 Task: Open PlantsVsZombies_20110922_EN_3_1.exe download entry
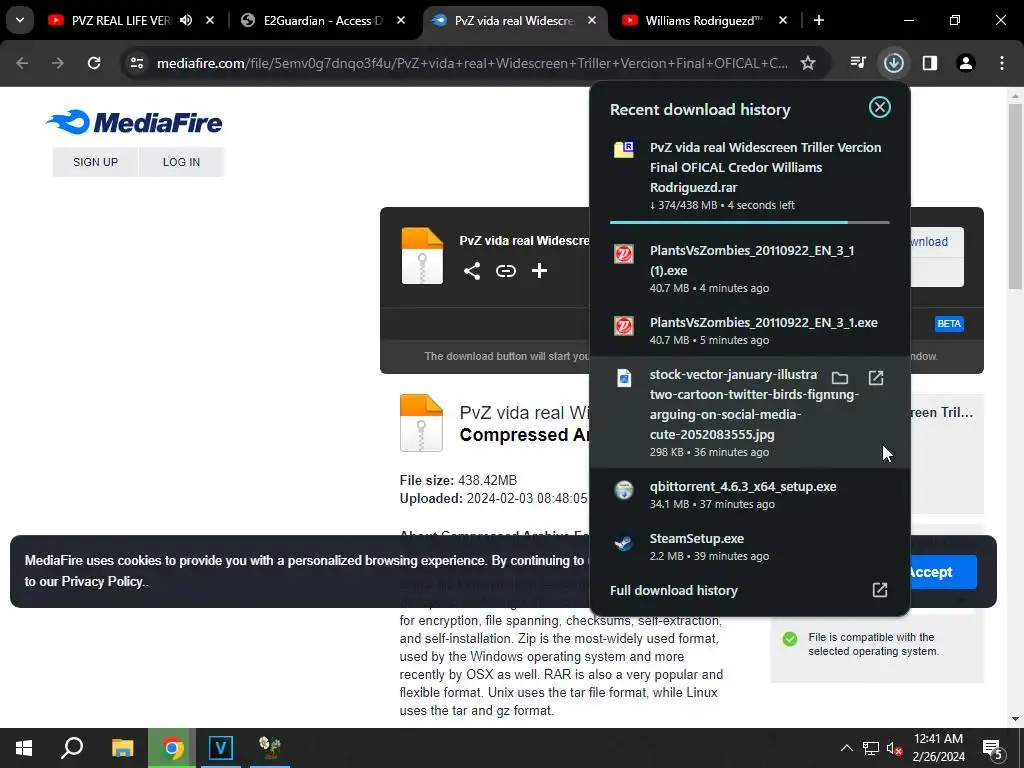749,330
